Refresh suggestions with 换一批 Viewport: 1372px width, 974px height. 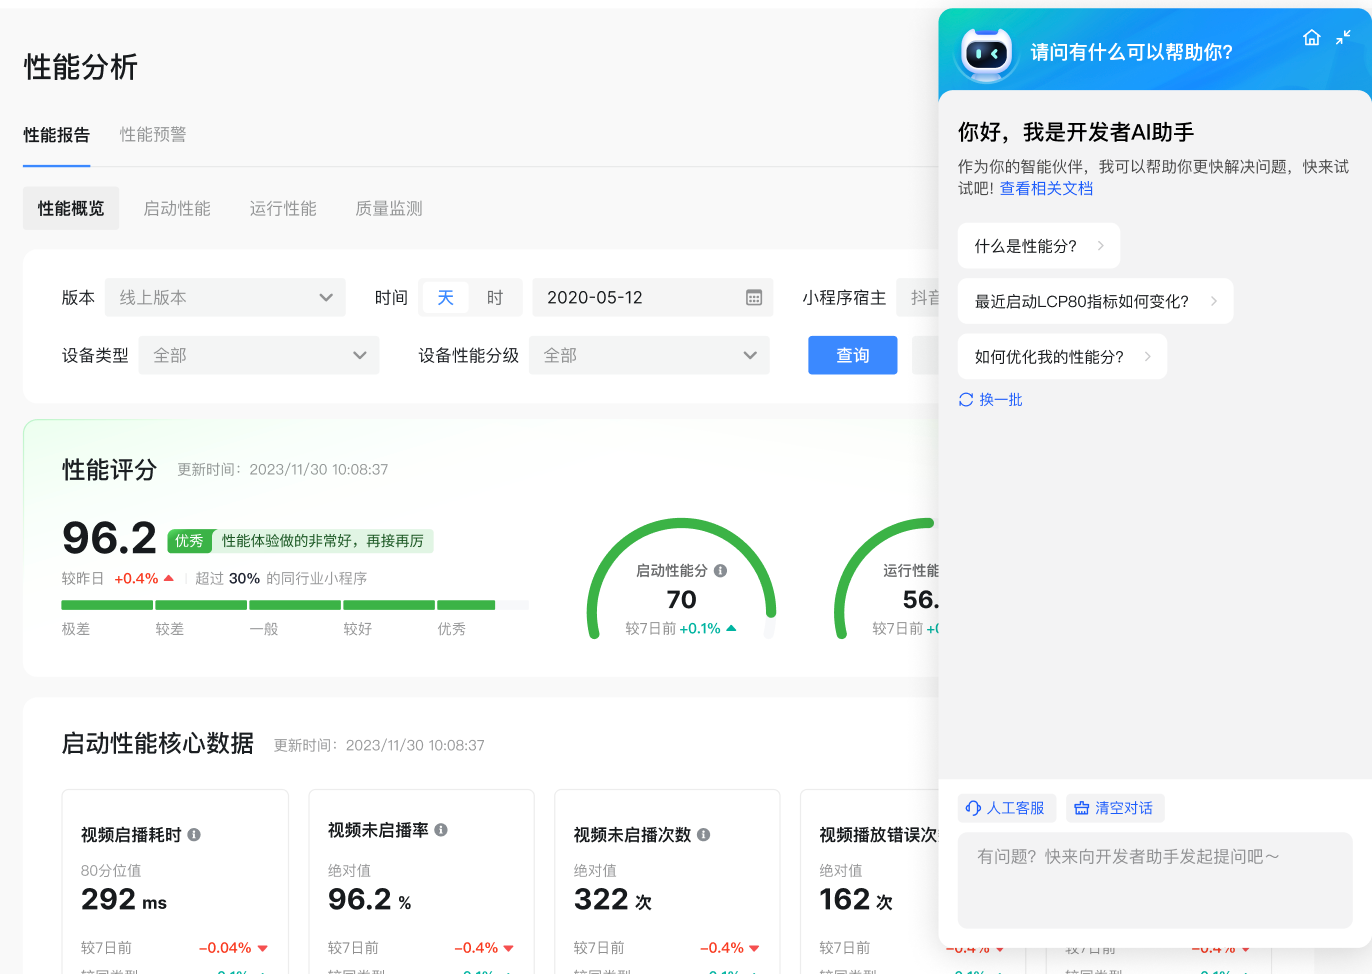990,400
